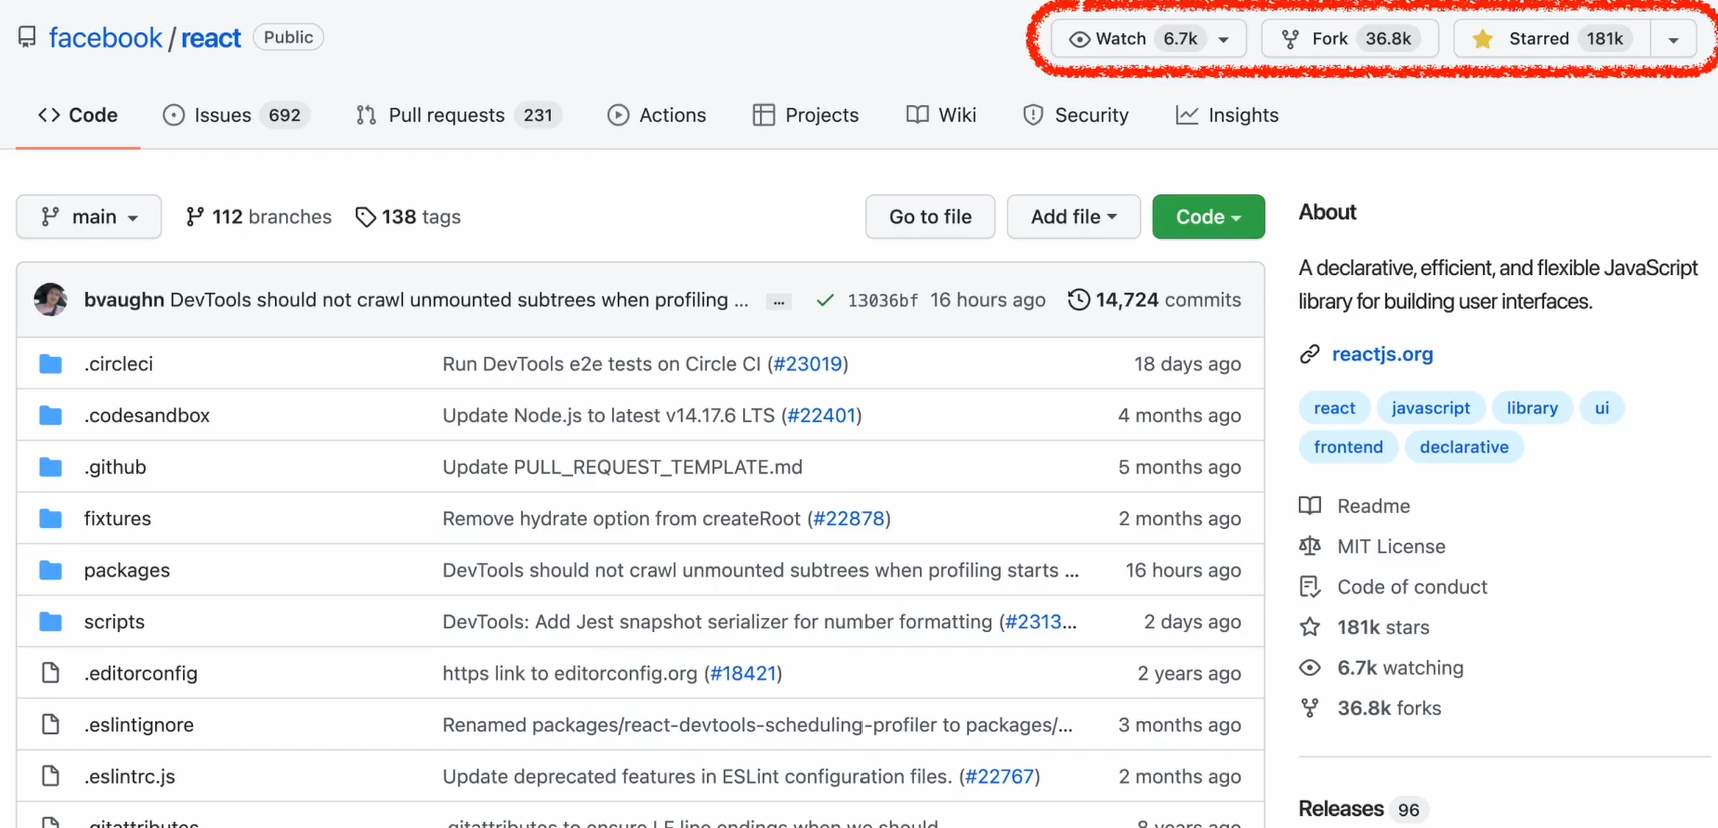Click the repository book icon beside facebook
The height and width of the screenshot is (828, 1718).
coord(27,37)
